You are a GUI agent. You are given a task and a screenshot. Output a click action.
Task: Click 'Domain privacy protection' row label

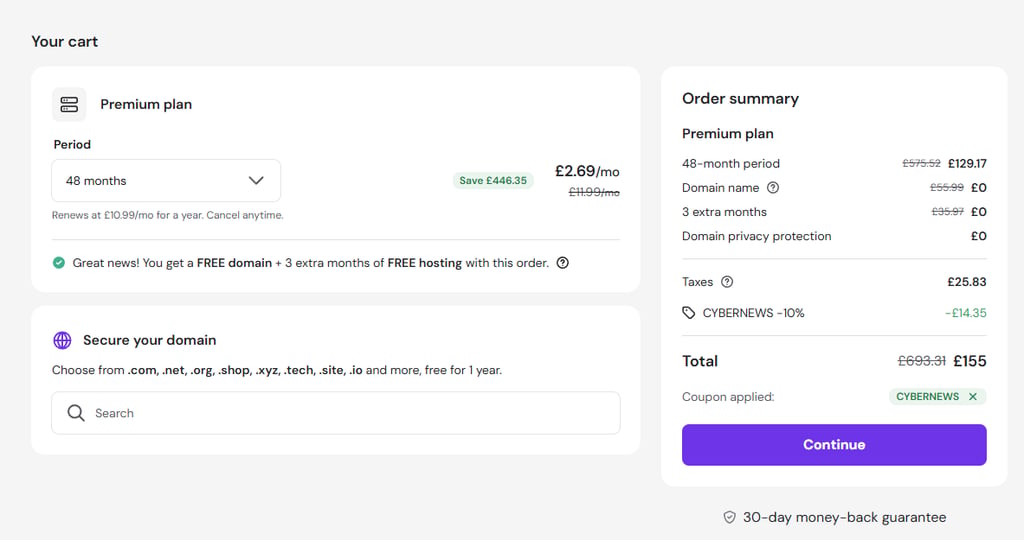point(756,236)
